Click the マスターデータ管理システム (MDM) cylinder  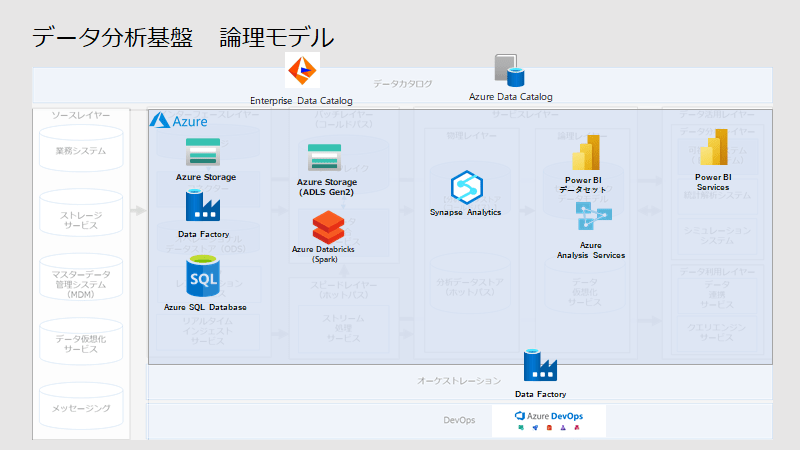pyautogui.click(x=81, y=278)
